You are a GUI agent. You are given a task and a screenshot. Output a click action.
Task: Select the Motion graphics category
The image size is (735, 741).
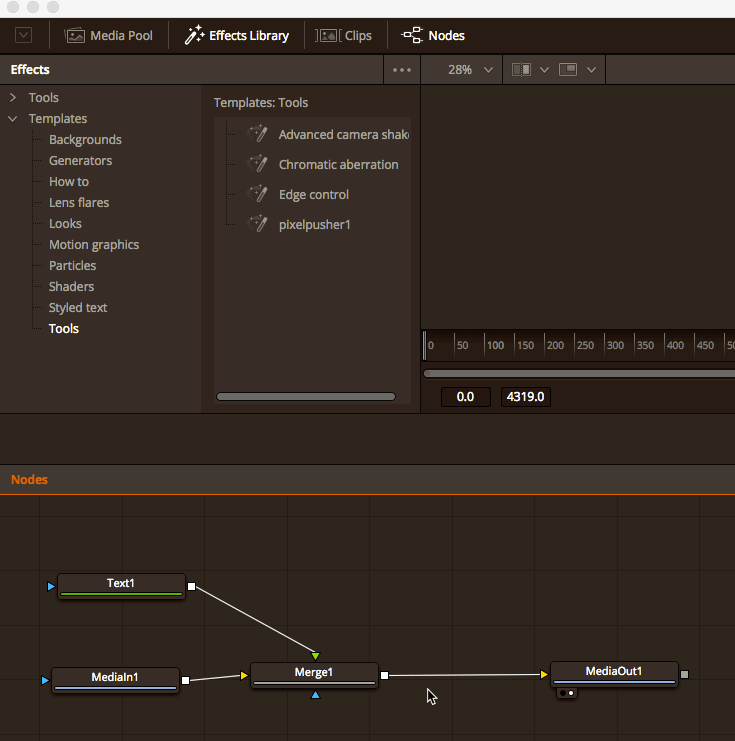click(x=94, y=244)
